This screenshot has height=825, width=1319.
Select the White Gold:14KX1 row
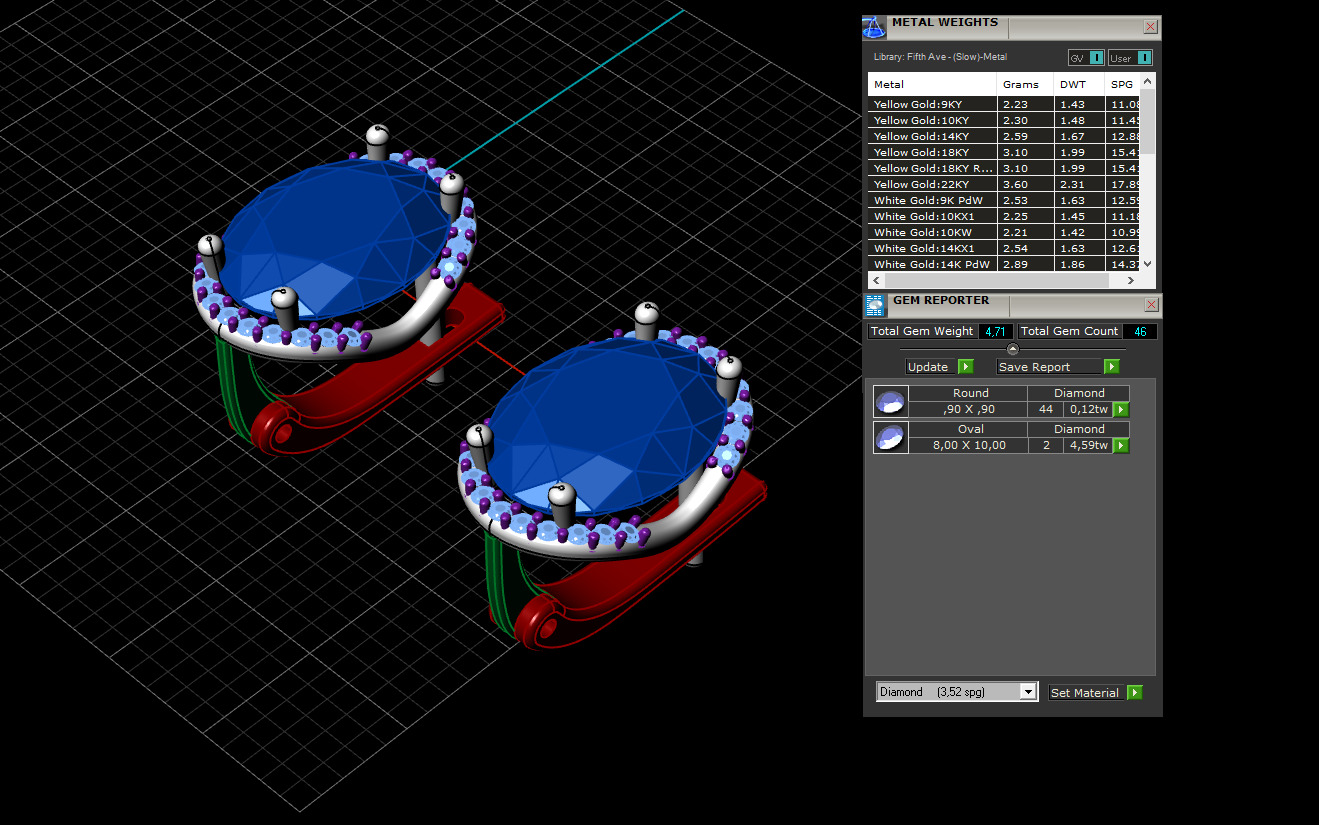[x=1004, y=248]
